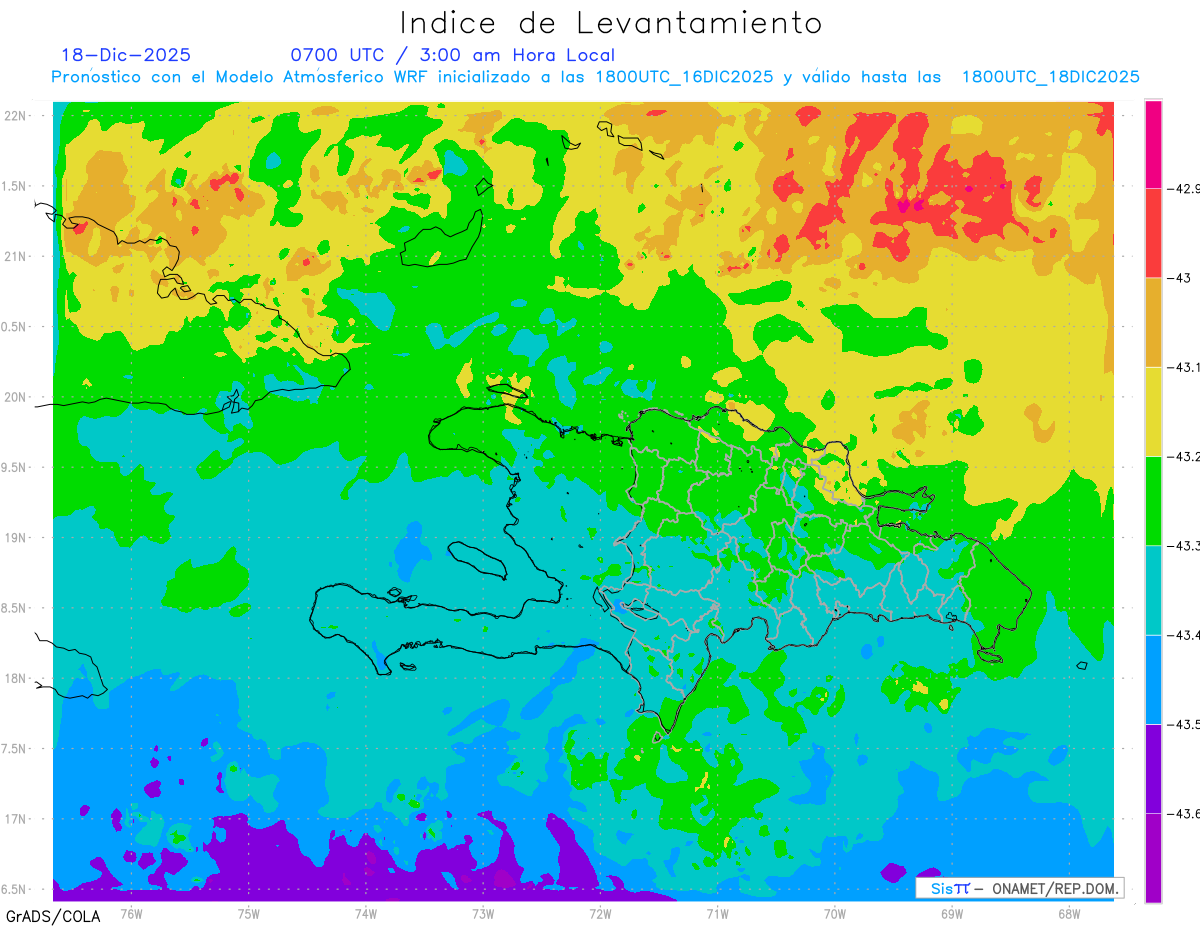Select the yellow legend swatch above -43.2
The width and height of the screenshot is (1200, 927).
1153,411
